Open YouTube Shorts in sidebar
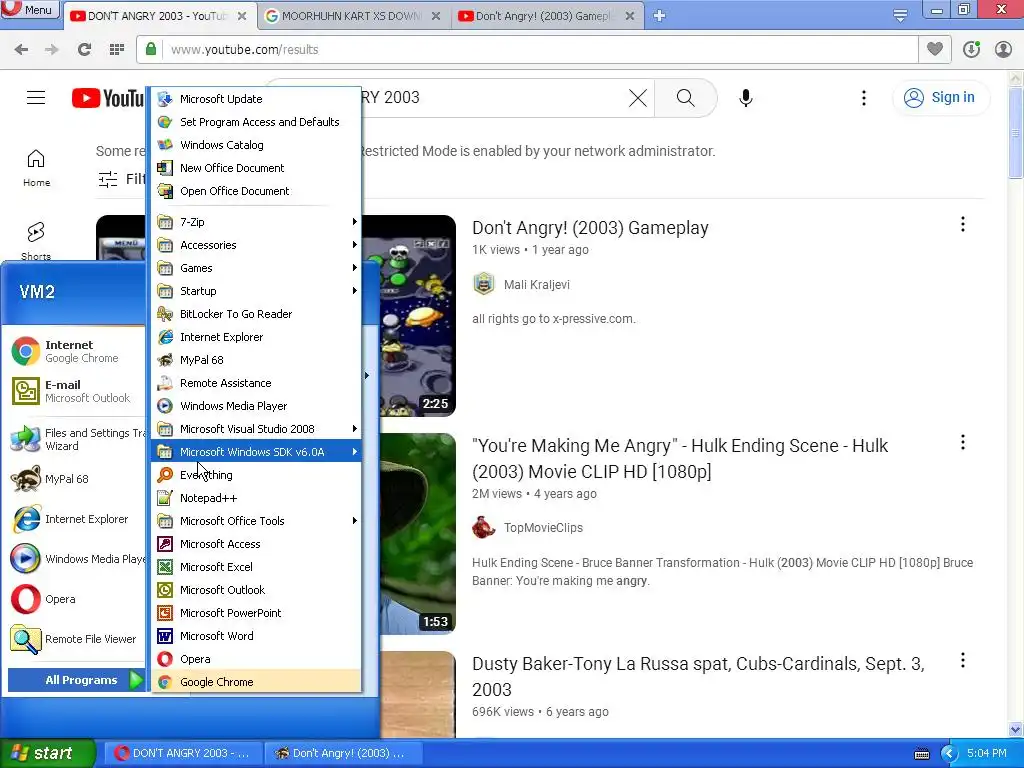Screen dimensions: 1024x768 [36, 240]
